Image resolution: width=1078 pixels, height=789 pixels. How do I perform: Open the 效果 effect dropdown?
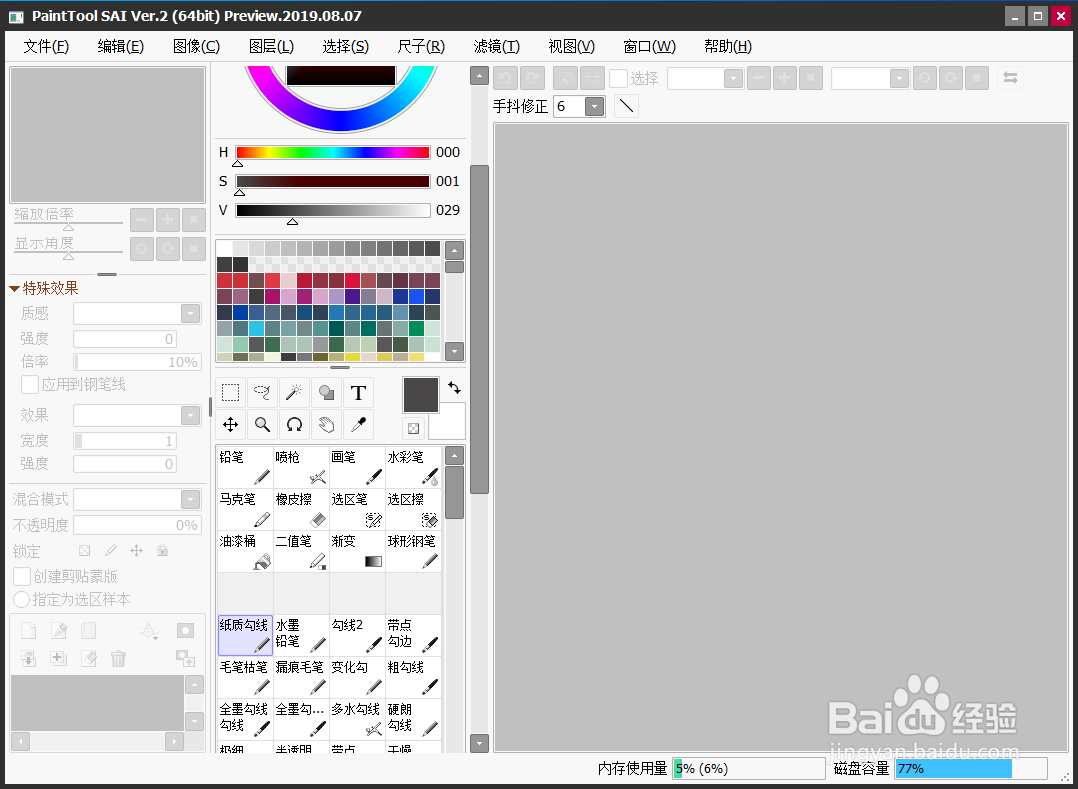(190, 415)
